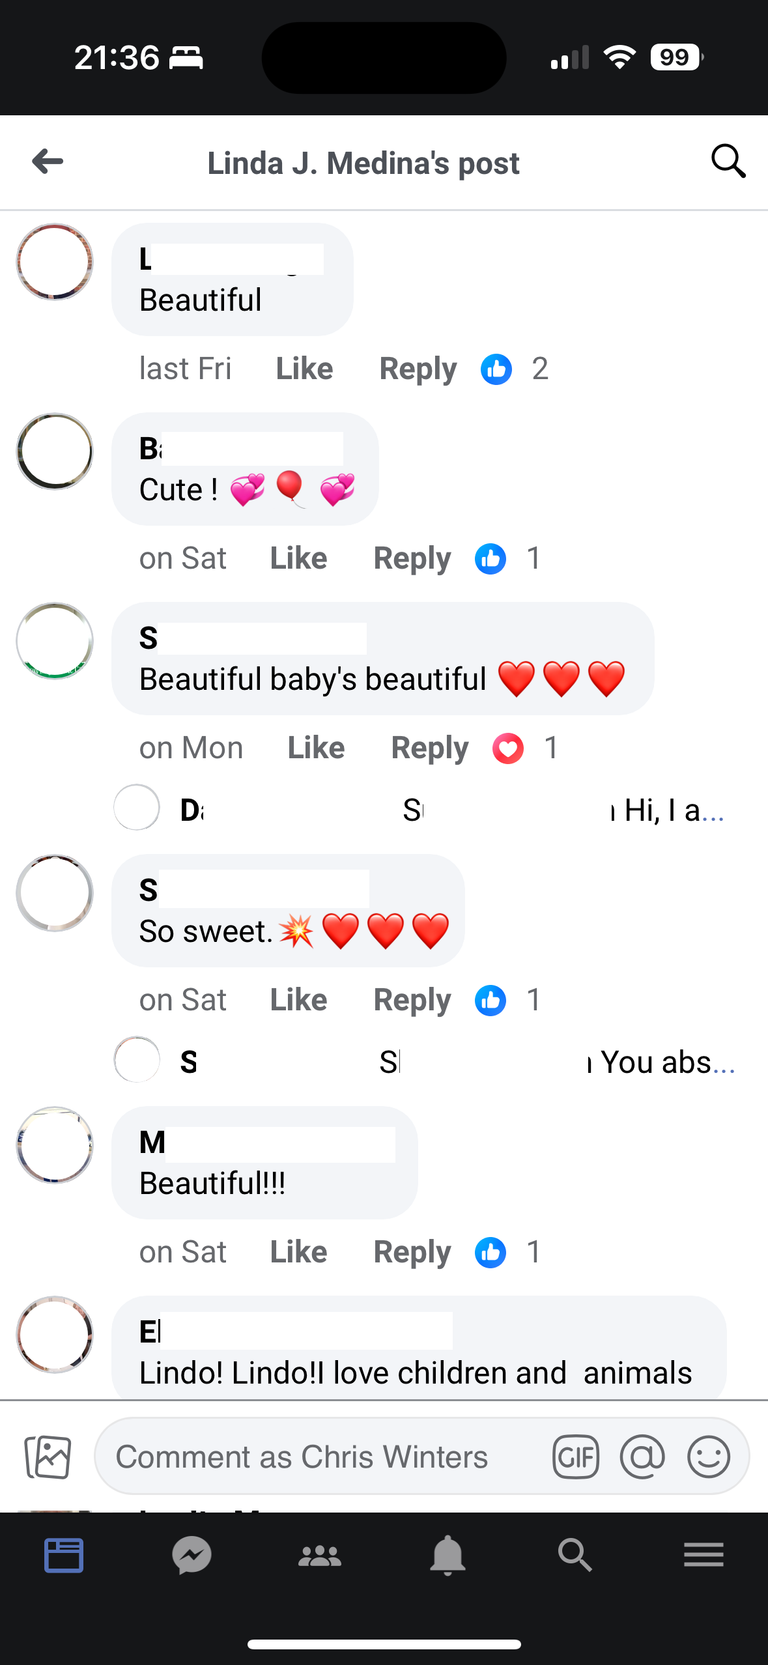The width and height of the screenshot is (768, 1665).
Task: Go back with the back arrow
Action: [x=47, y=161]
